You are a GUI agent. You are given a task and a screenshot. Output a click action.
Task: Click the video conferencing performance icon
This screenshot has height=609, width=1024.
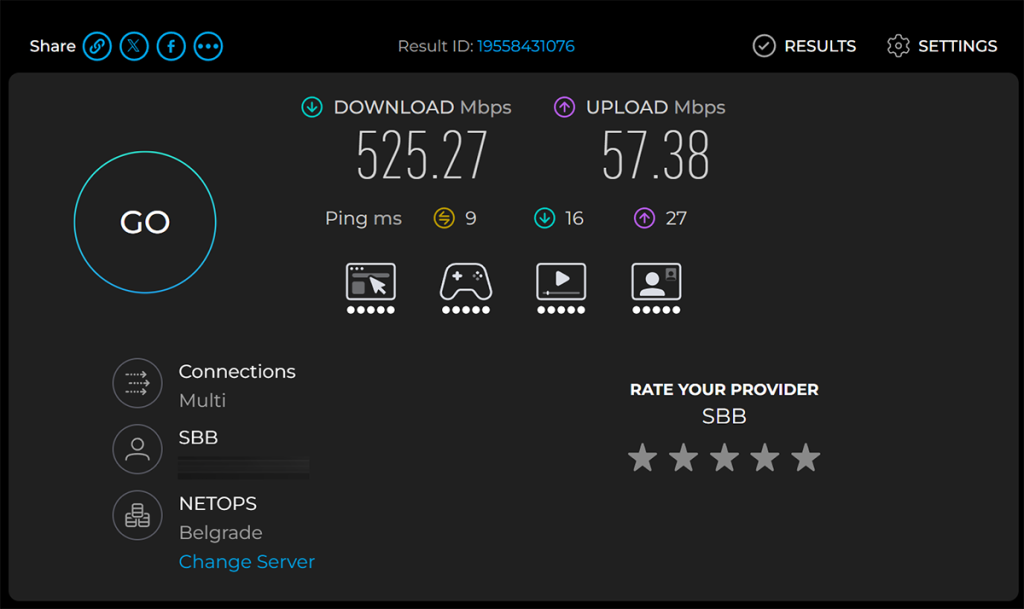(656, 288)
